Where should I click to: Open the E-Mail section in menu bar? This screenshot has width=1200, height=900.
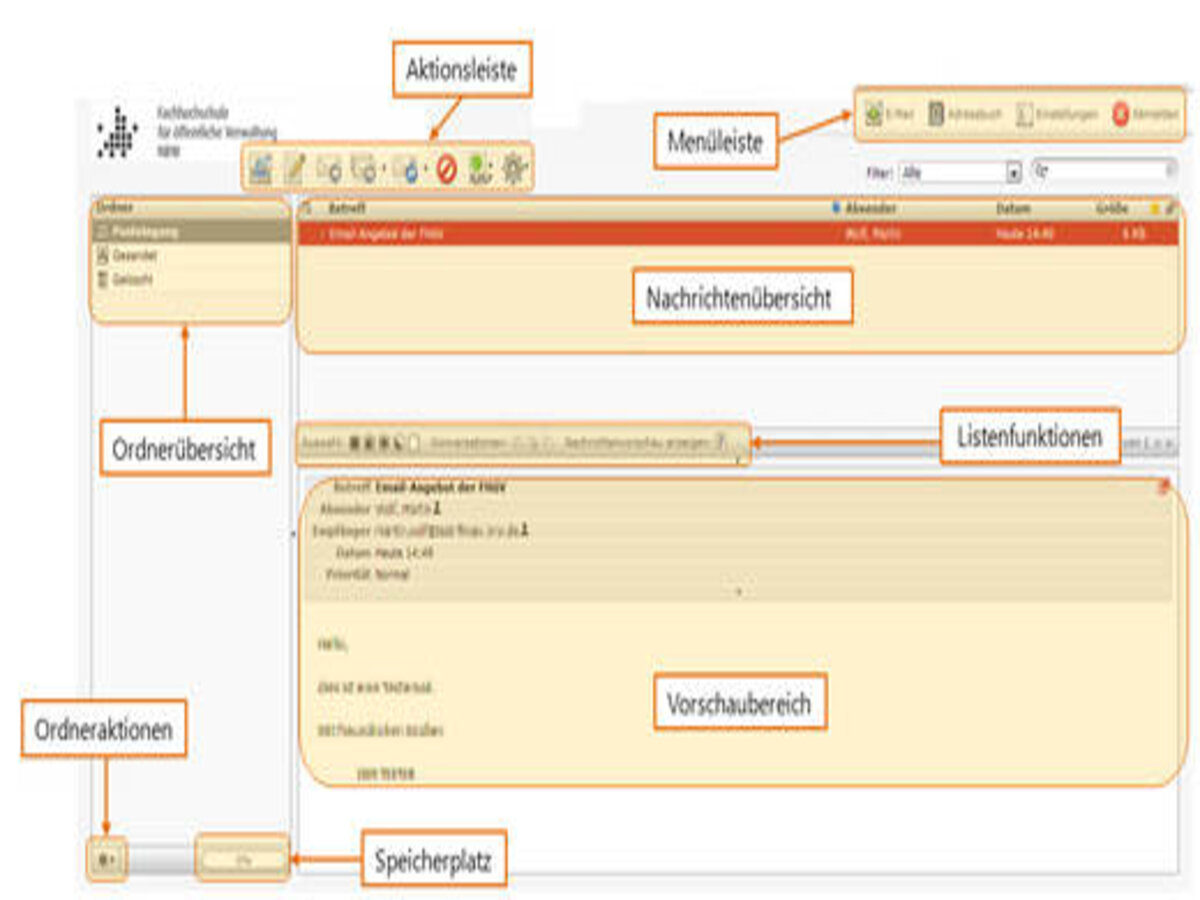[x=889, y=114]
